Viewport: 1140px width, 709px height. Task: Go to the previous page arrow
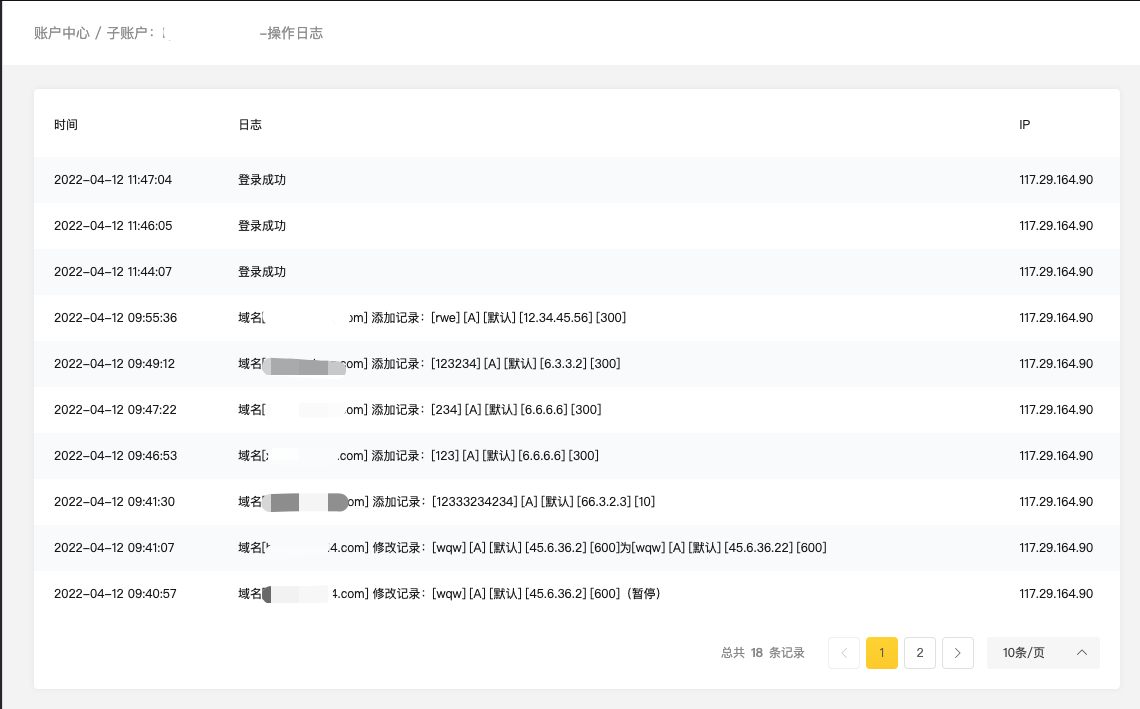pos(844,653)
